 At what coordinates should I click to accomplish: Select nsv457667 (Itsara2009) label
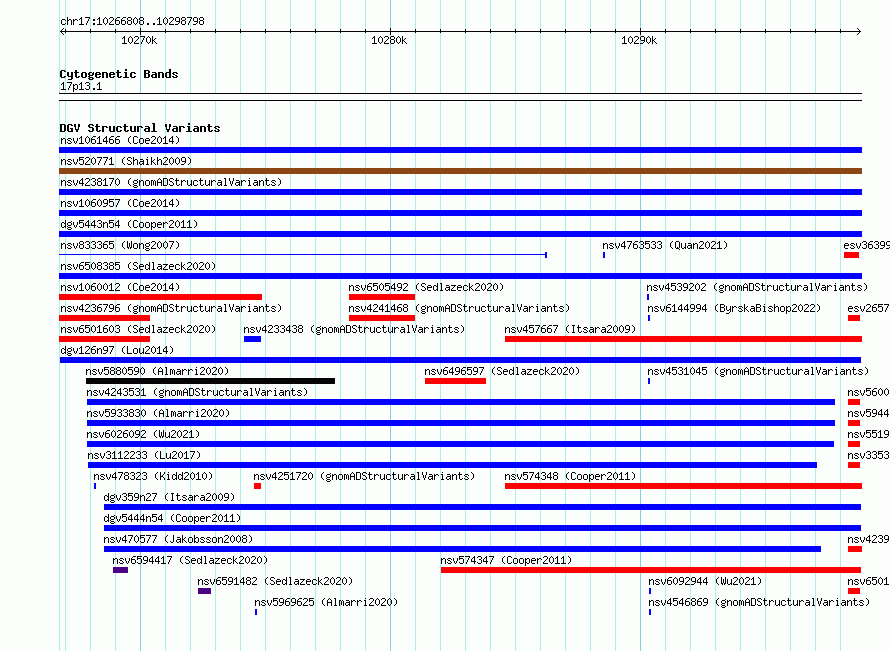(570, 329)
